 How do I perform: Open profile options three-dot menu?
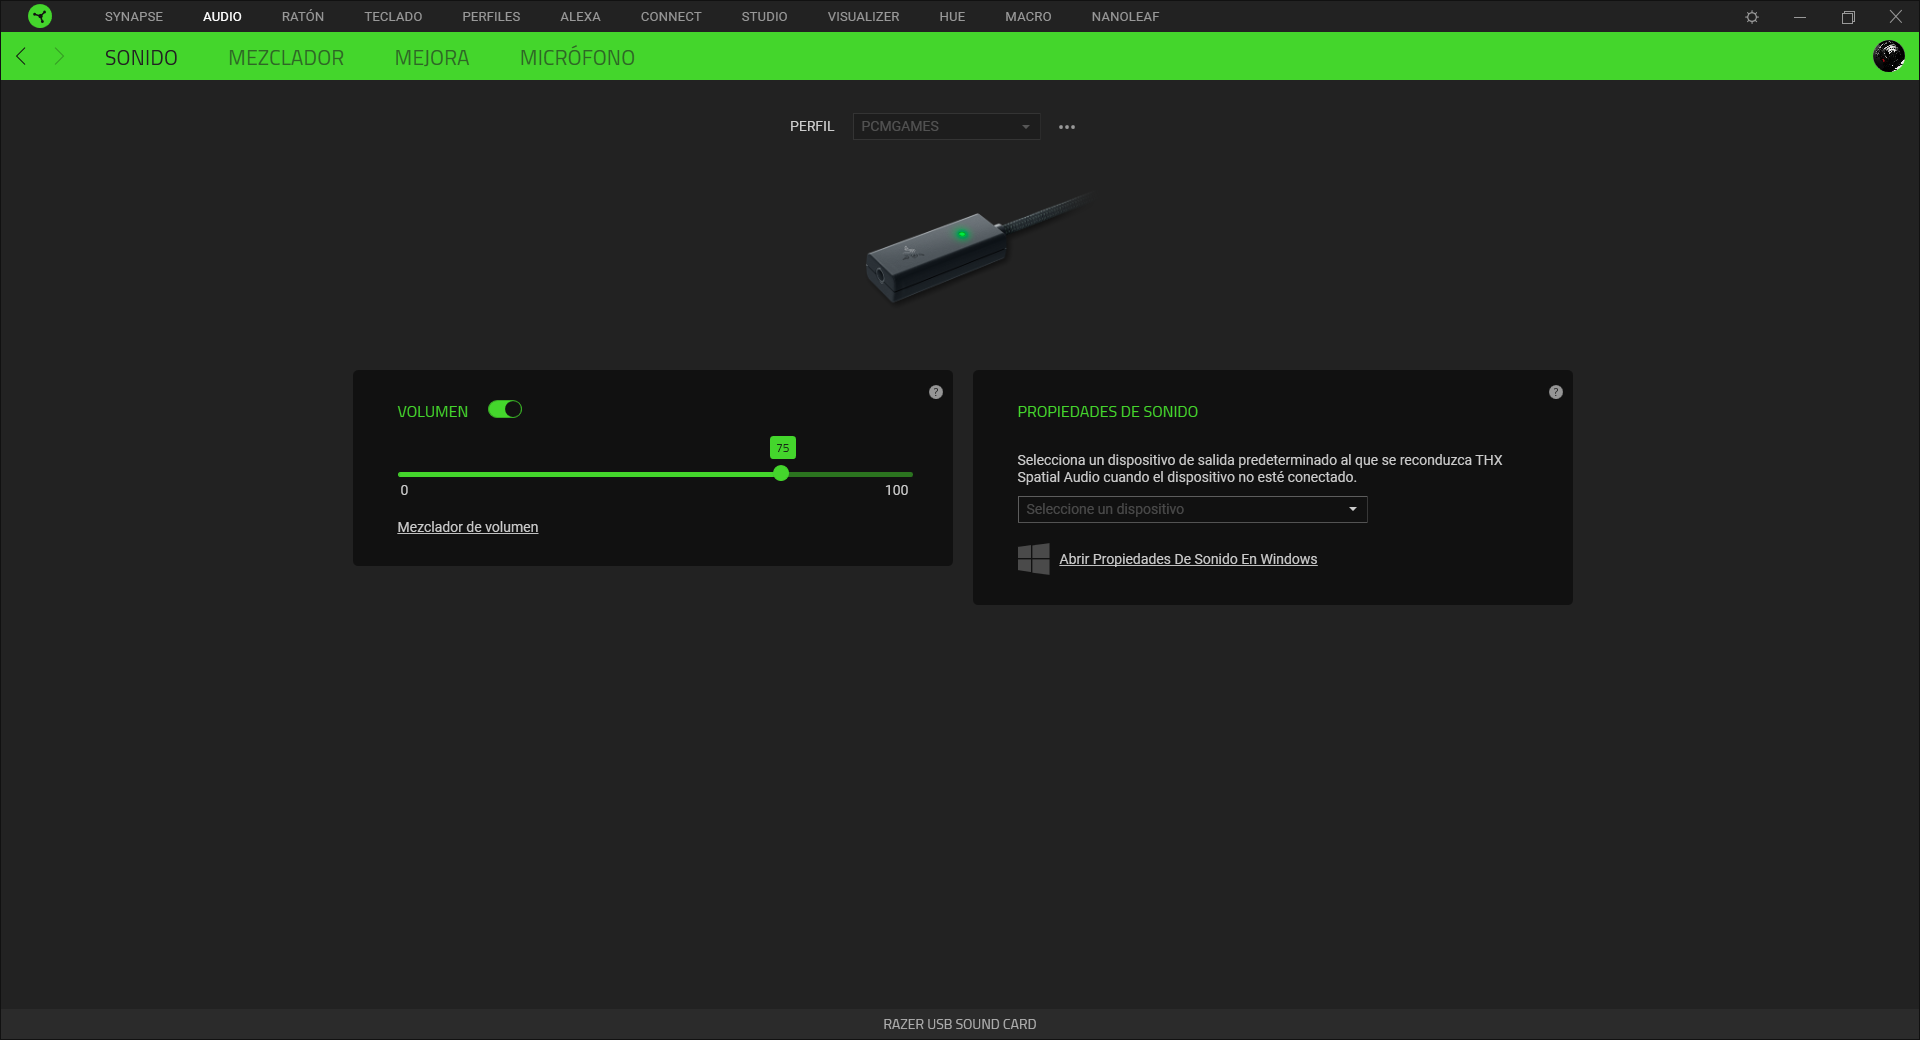[x=1067, y=127]
